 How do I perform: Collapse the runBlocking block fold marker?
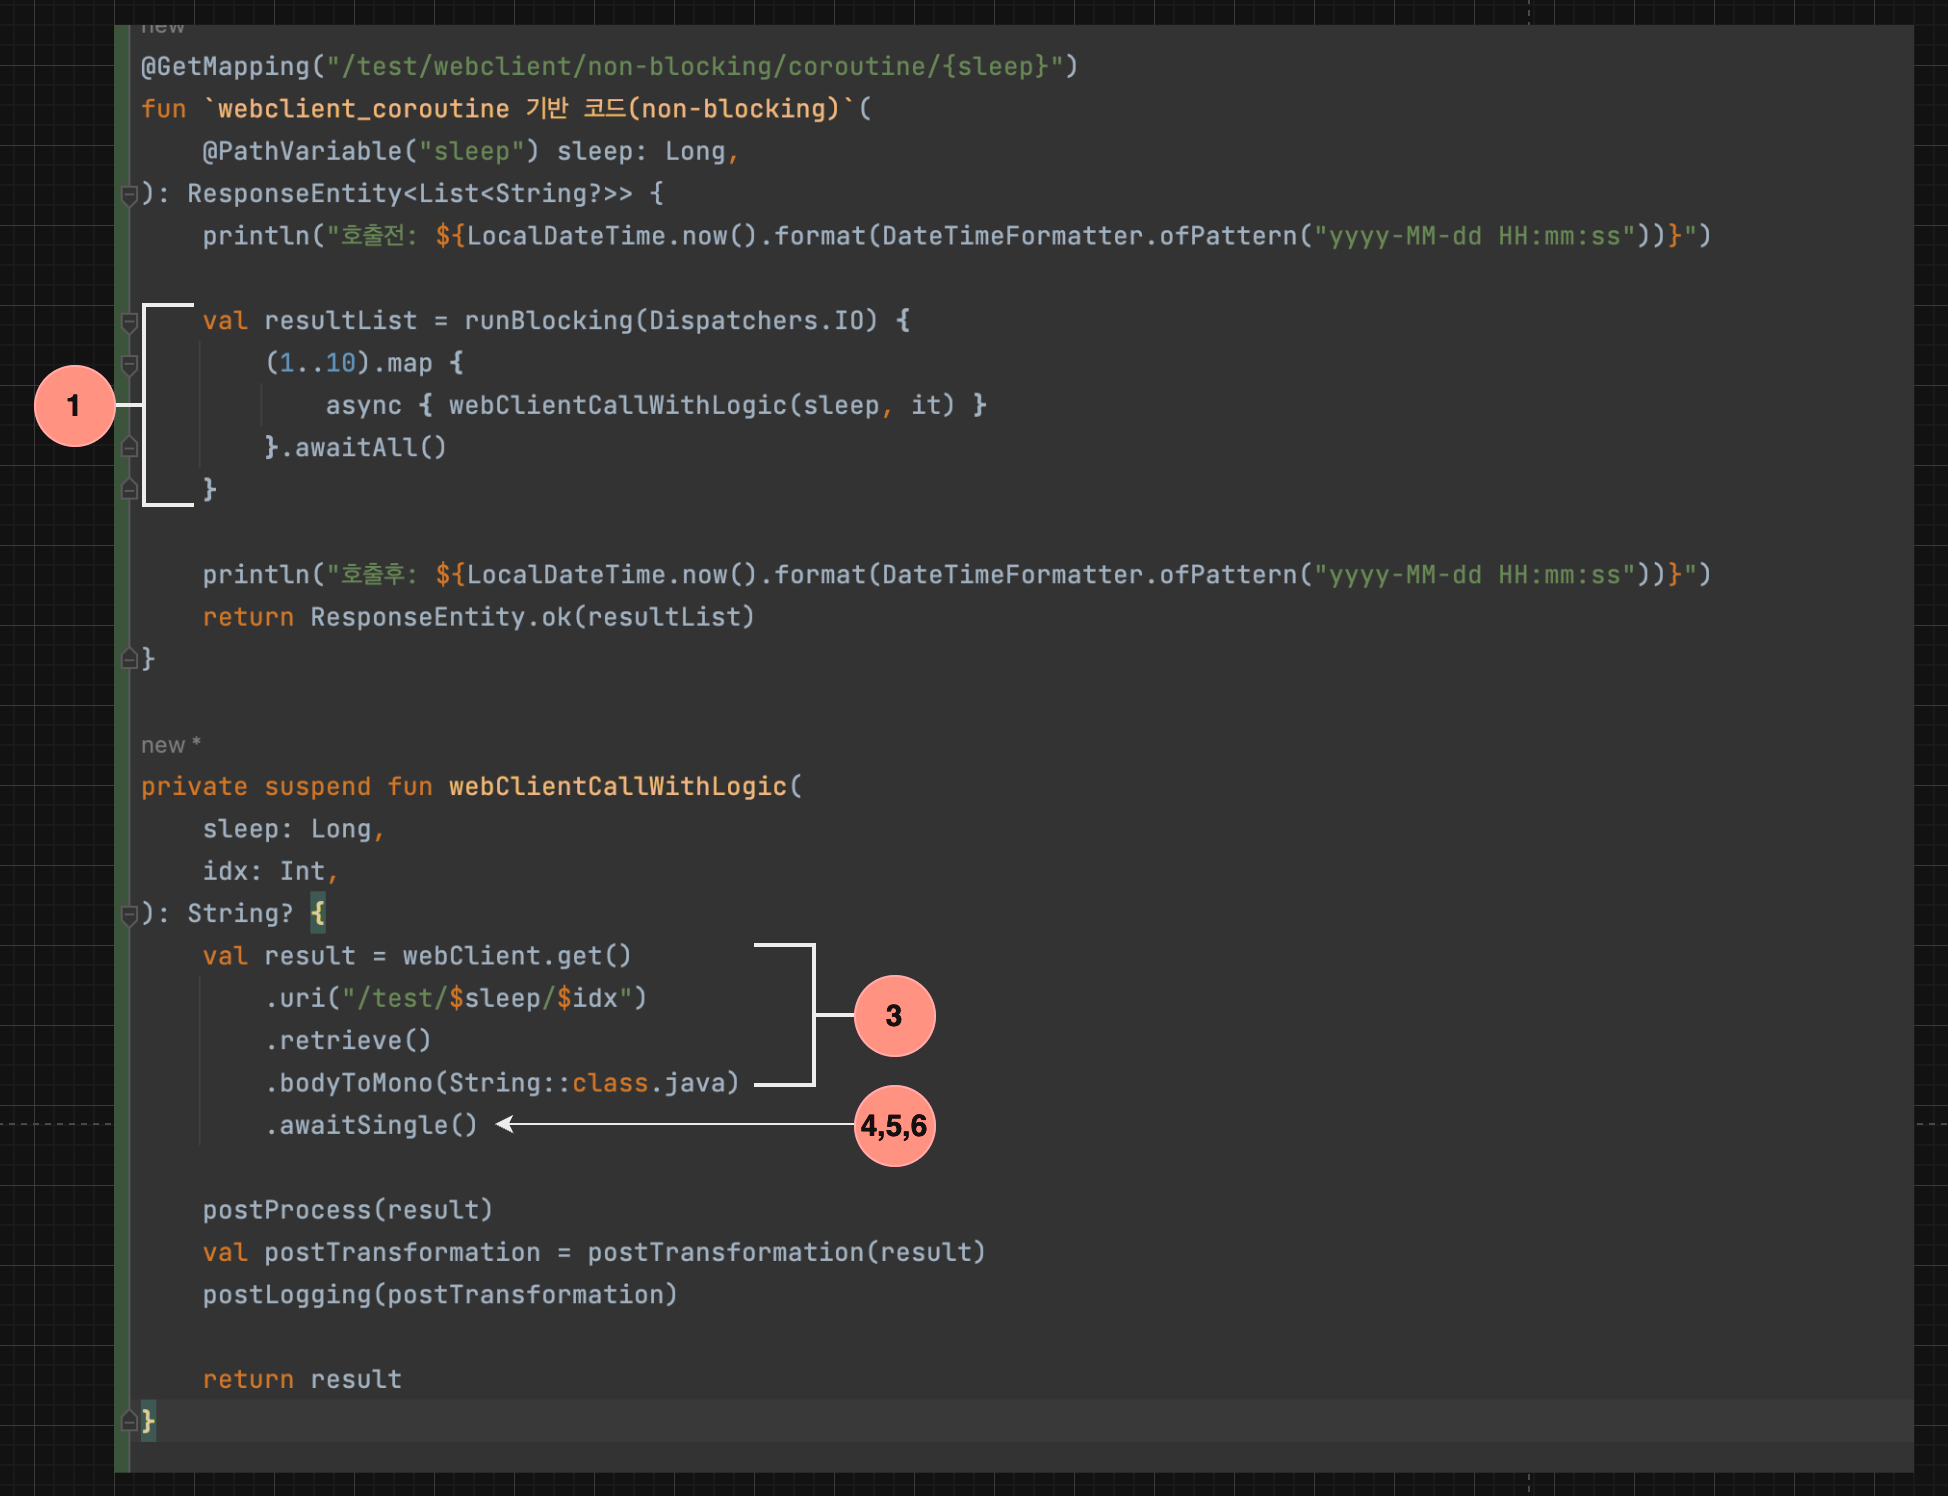tap(129, 322)
